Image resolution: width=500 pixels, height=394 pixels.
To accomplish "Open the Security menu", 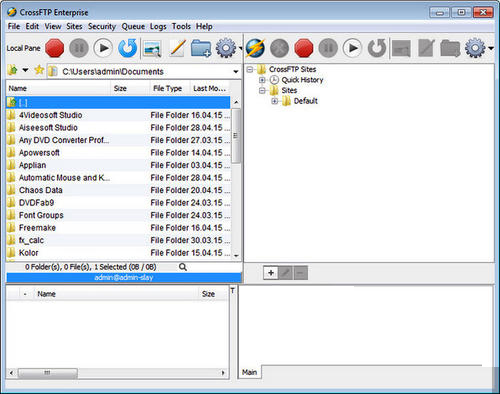I will (x=102, y=26).
